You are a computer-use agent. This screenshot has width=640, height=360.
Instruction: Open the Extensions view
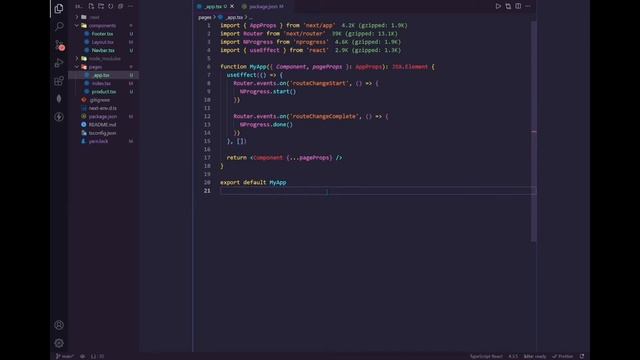coord(59,81)
